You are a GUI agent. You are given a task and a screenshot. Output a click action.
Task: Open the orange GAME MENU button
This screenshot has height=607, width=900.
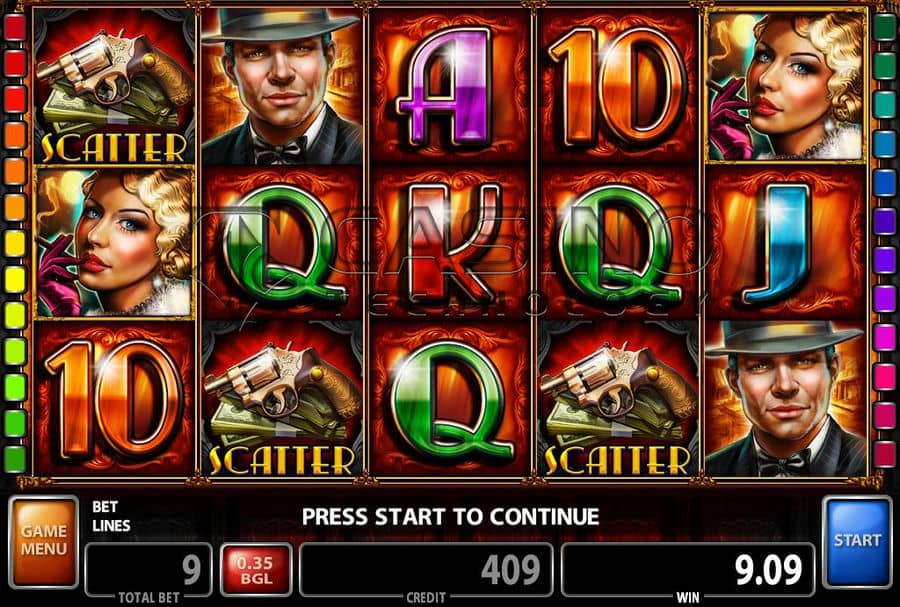[44, 542]
